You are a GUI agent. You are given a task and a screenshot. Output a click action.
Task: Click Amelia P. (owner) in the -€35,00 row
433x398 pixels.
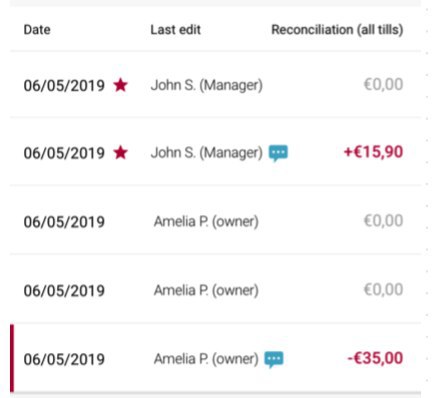click(x=206, y=359)
